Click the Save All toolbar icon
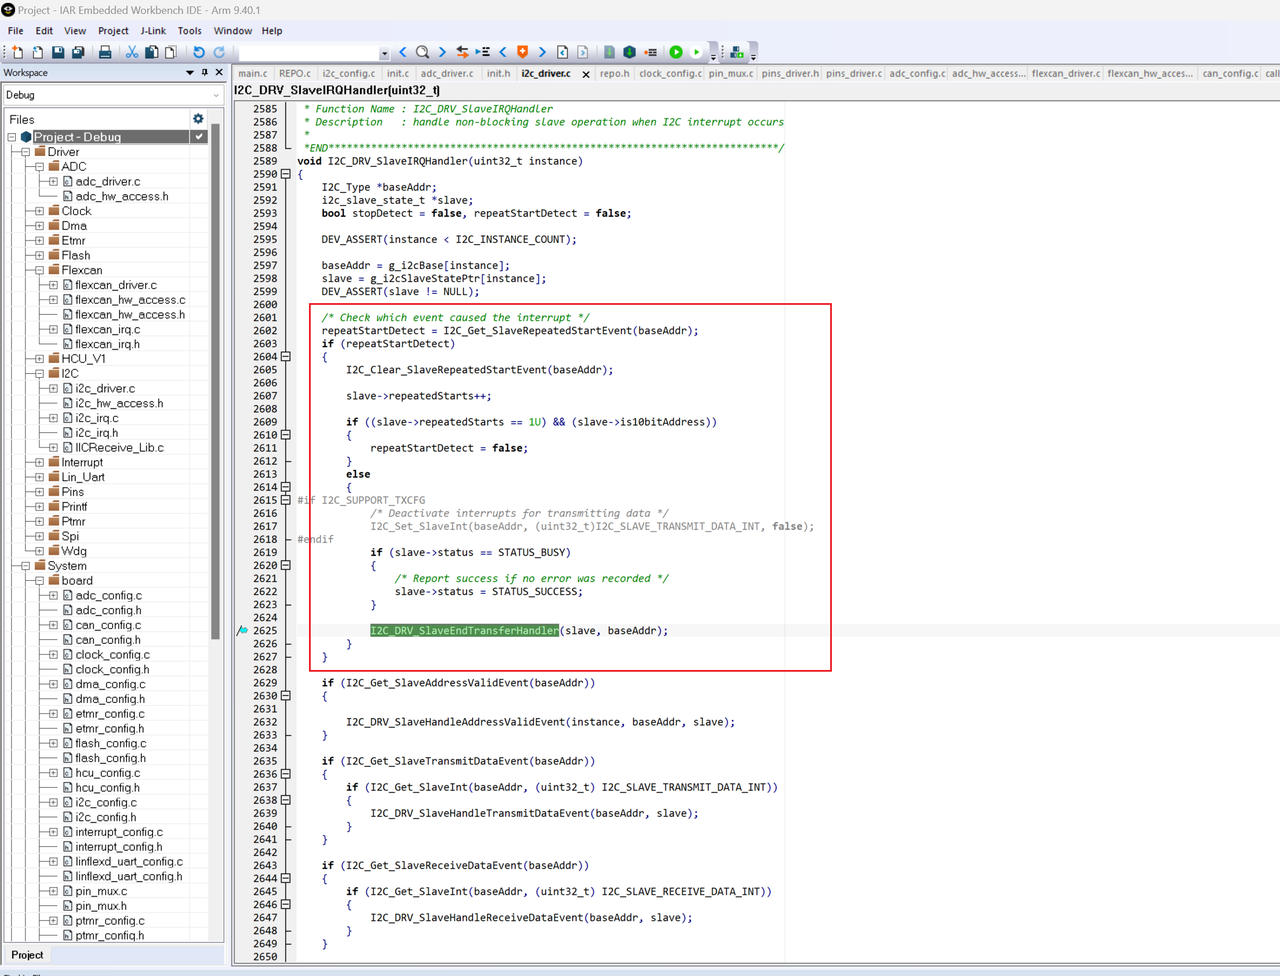The height and width of the screenshot is (976, 1280). (78, 52)
